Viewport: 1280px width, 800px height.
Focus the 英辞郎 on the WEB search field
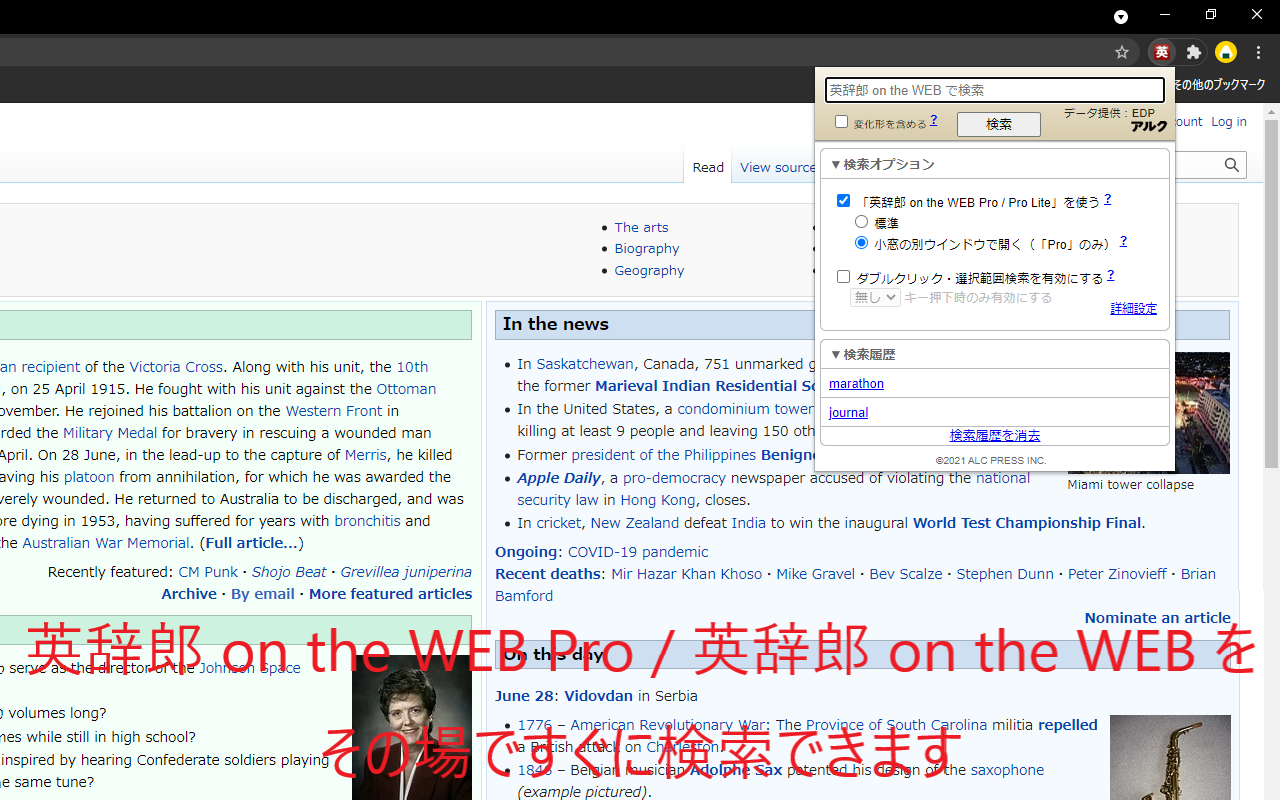tap(995, 90)
